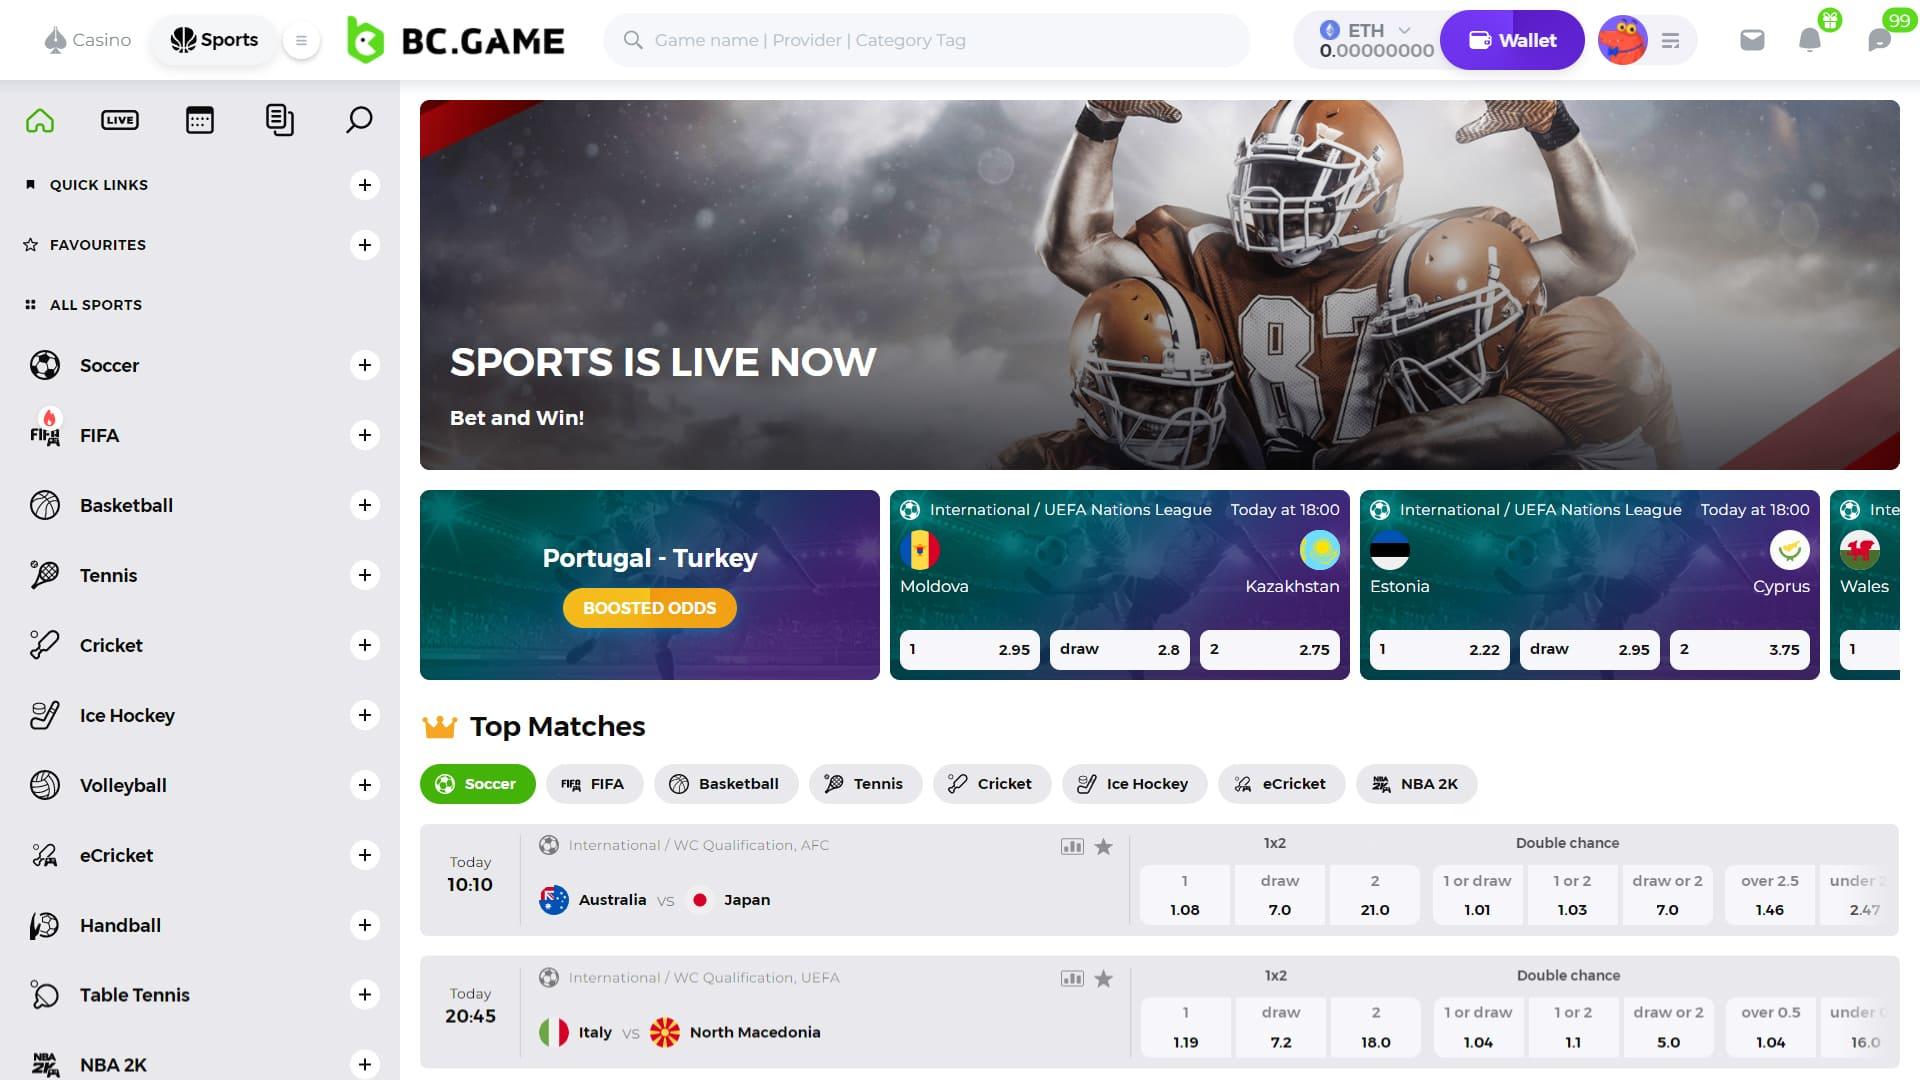Expand the Soccer sports category
The image size is (1920, 1080).
(365, 365)
